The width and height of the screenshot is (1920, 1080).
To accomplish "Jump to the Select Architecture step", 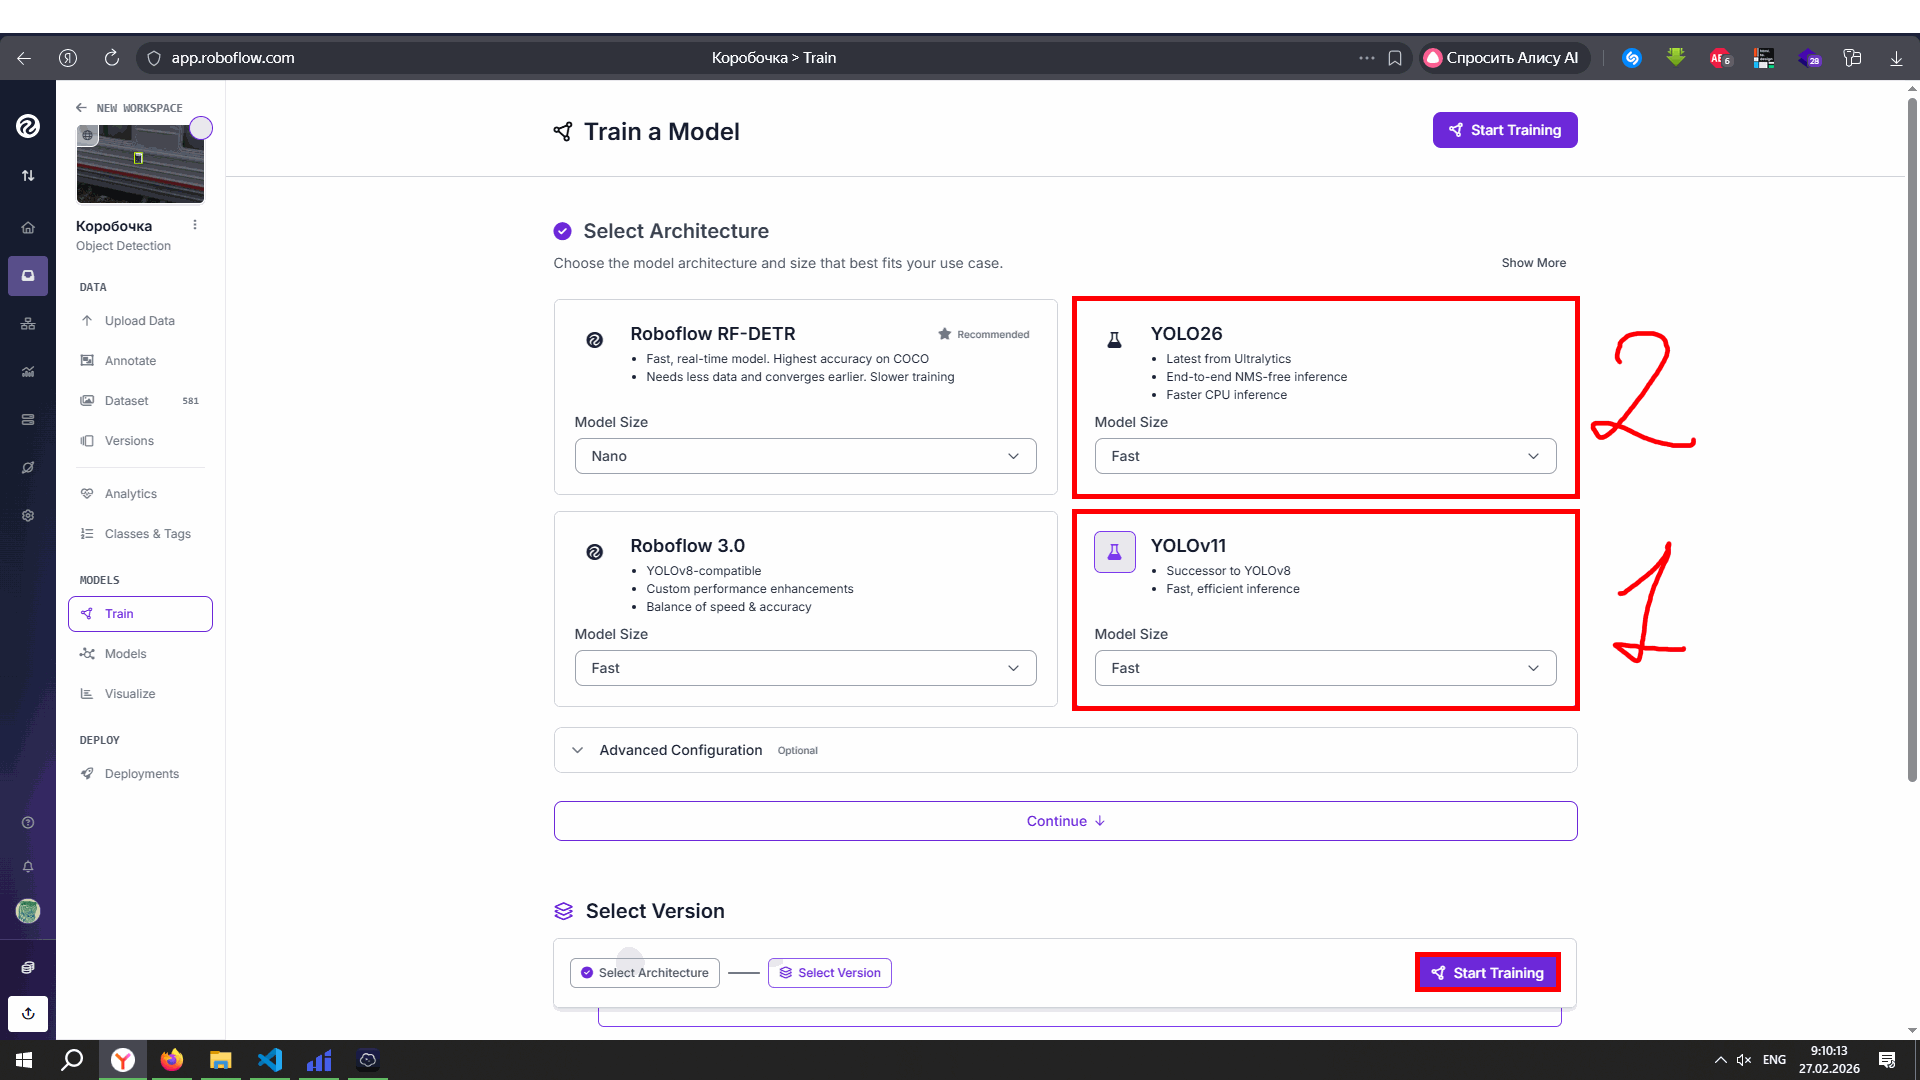I will pos(644,973).
